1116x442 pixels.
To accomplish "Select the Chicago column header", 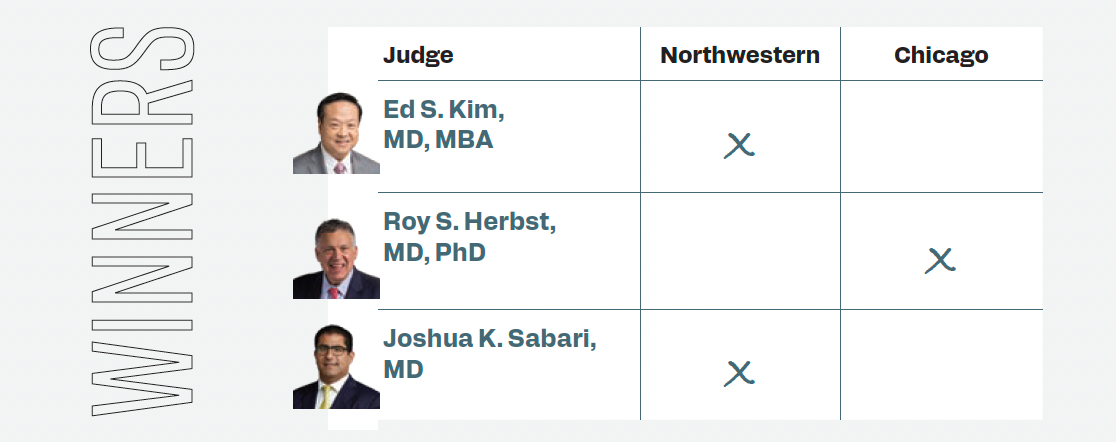I will [941, 55].
